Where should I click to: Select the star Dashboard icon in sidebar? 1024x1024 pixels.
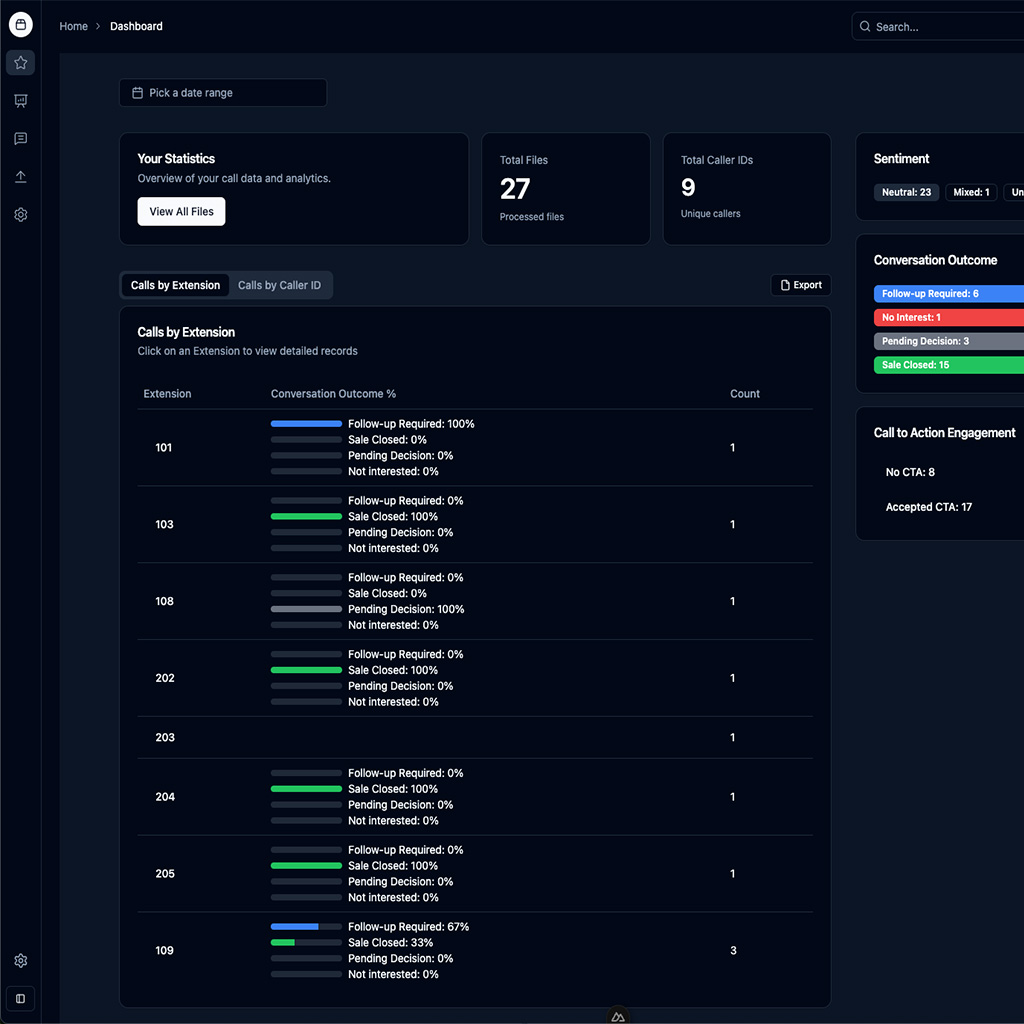point(20,62)
